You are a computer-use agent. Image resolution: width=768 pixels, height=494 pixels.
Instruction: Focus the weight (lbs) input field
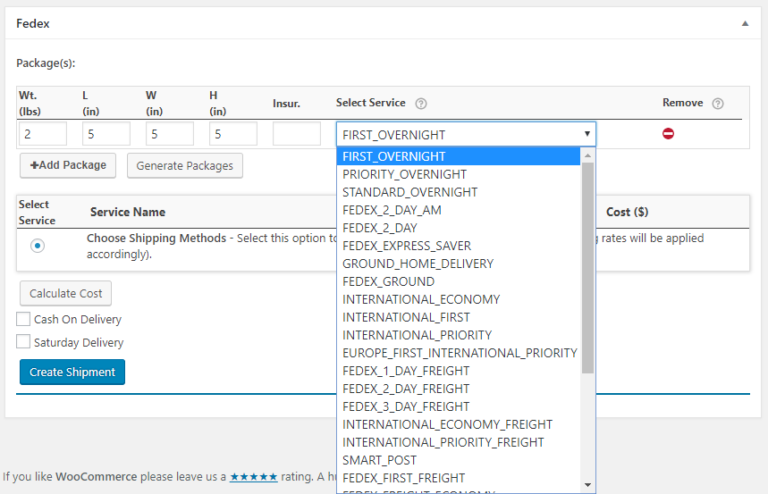(43, 134)
